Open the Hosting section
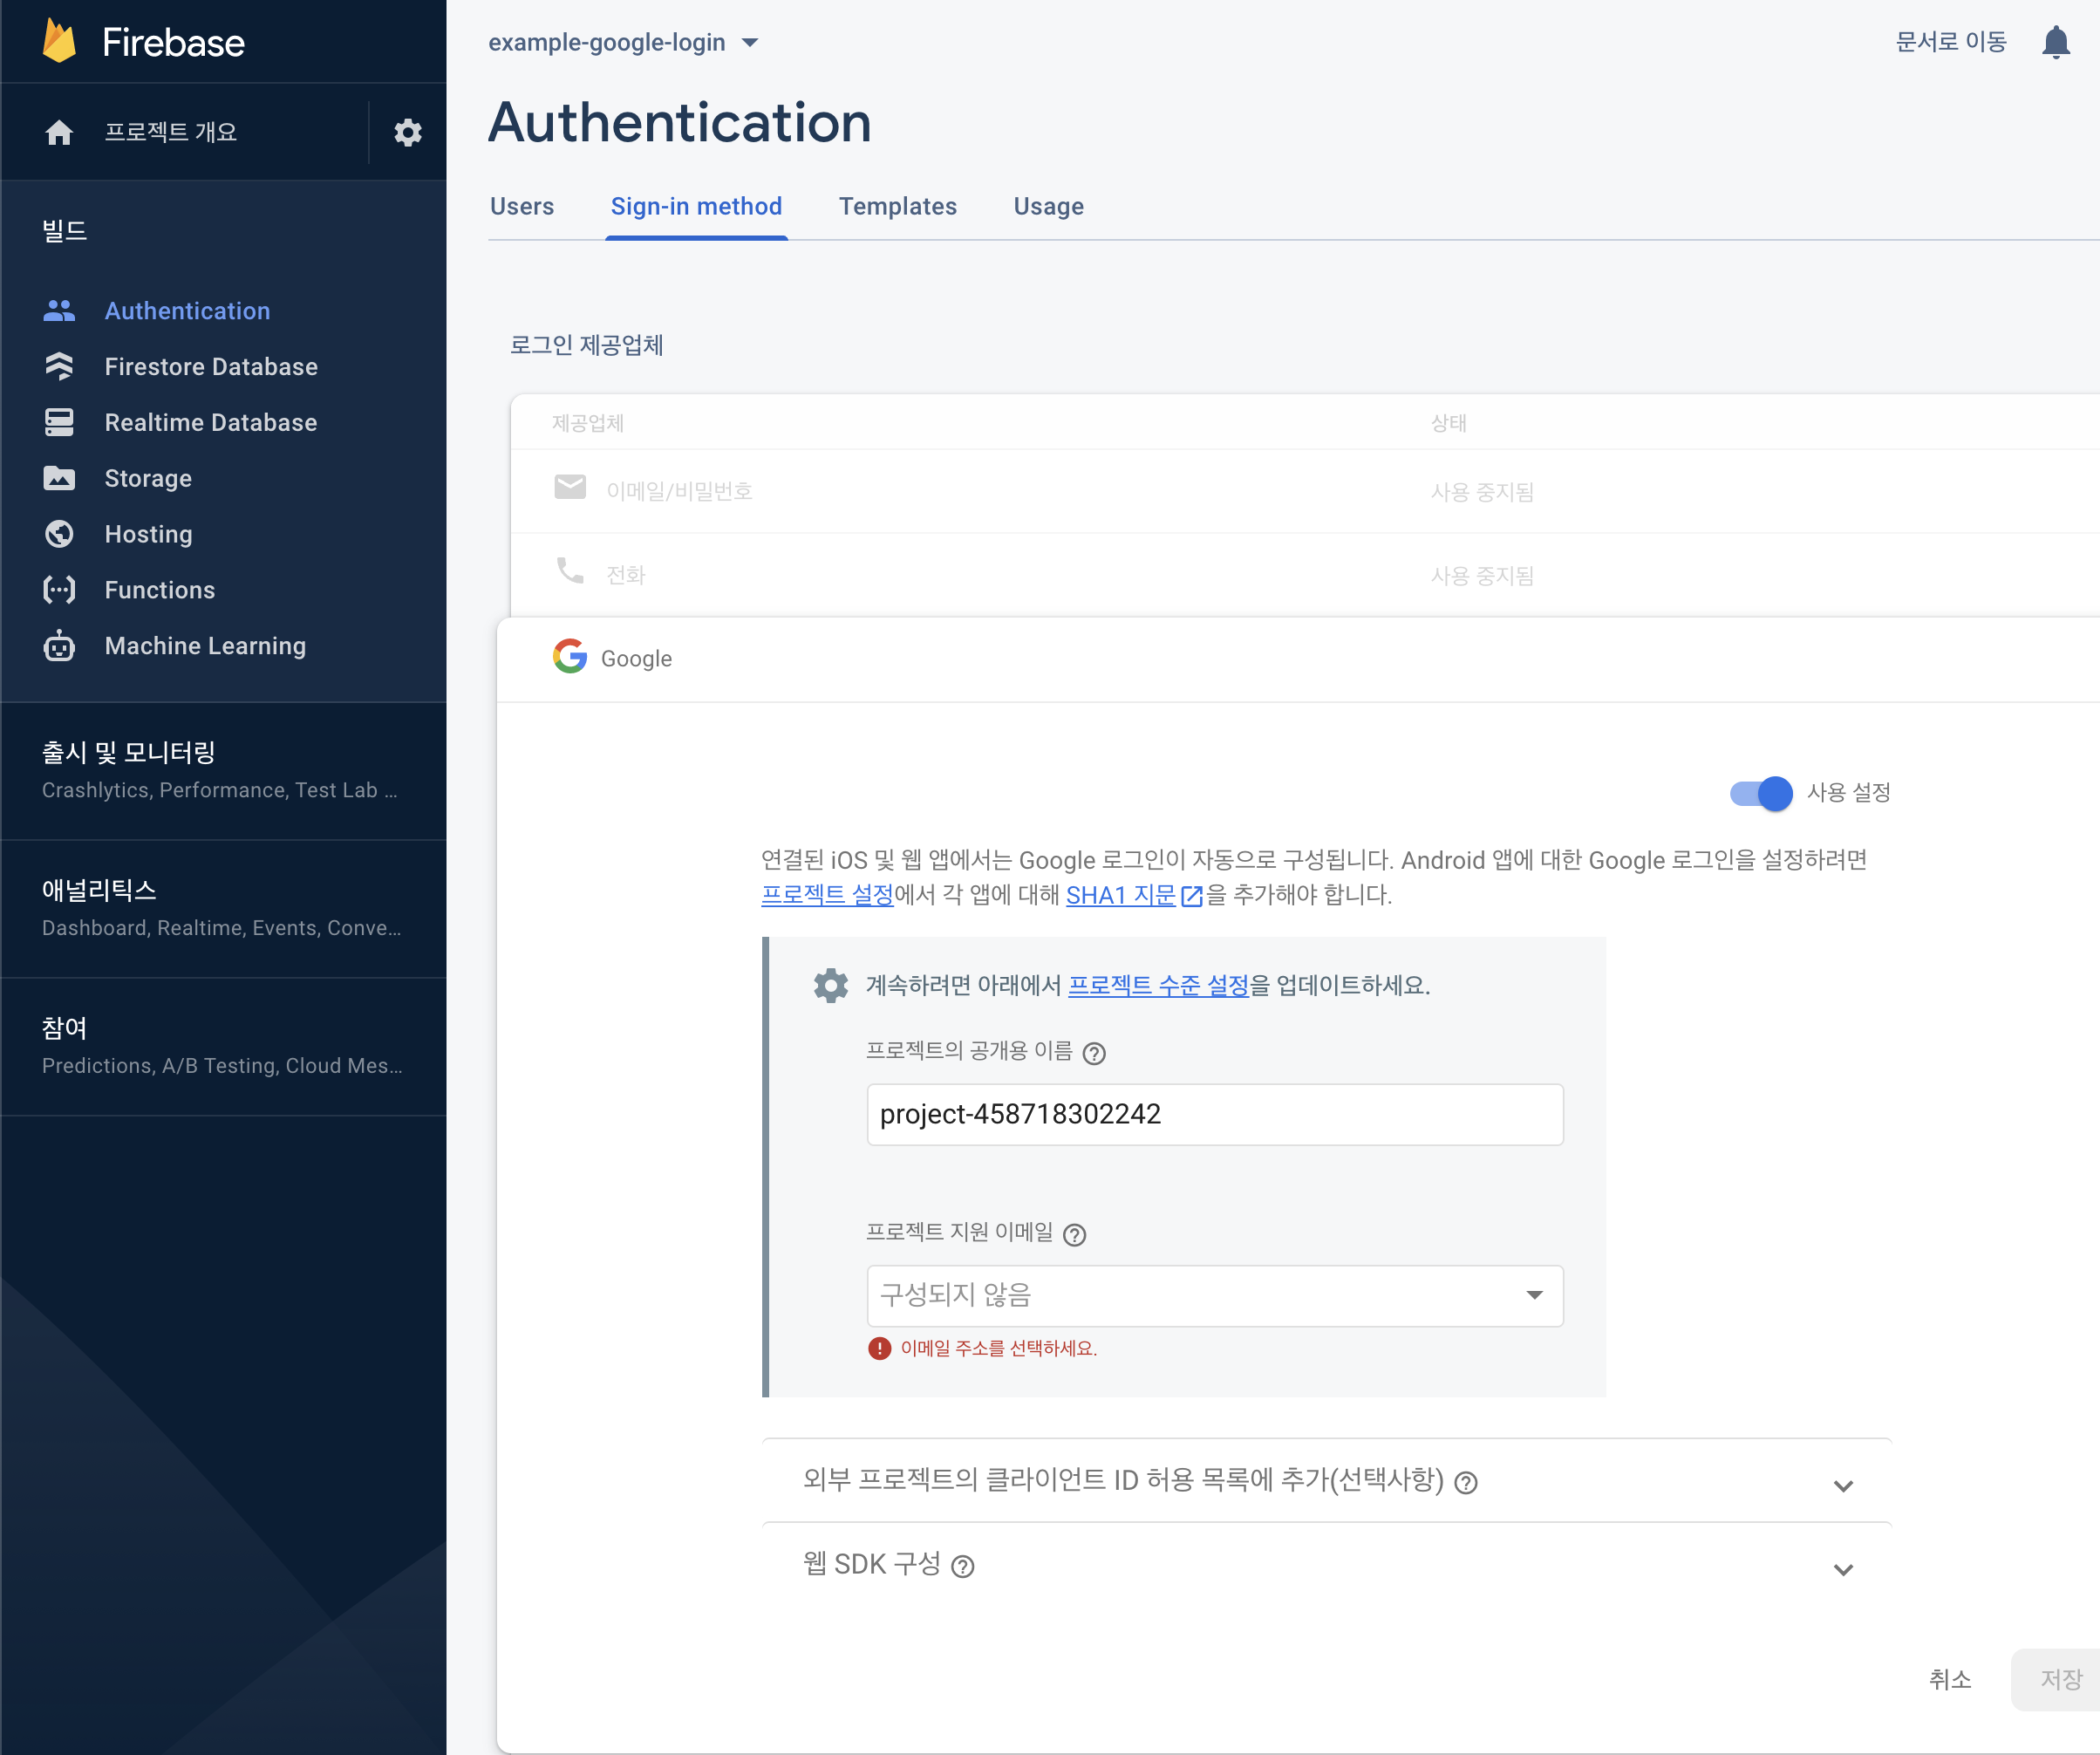2100x1755 pixels. click(148, 534)
